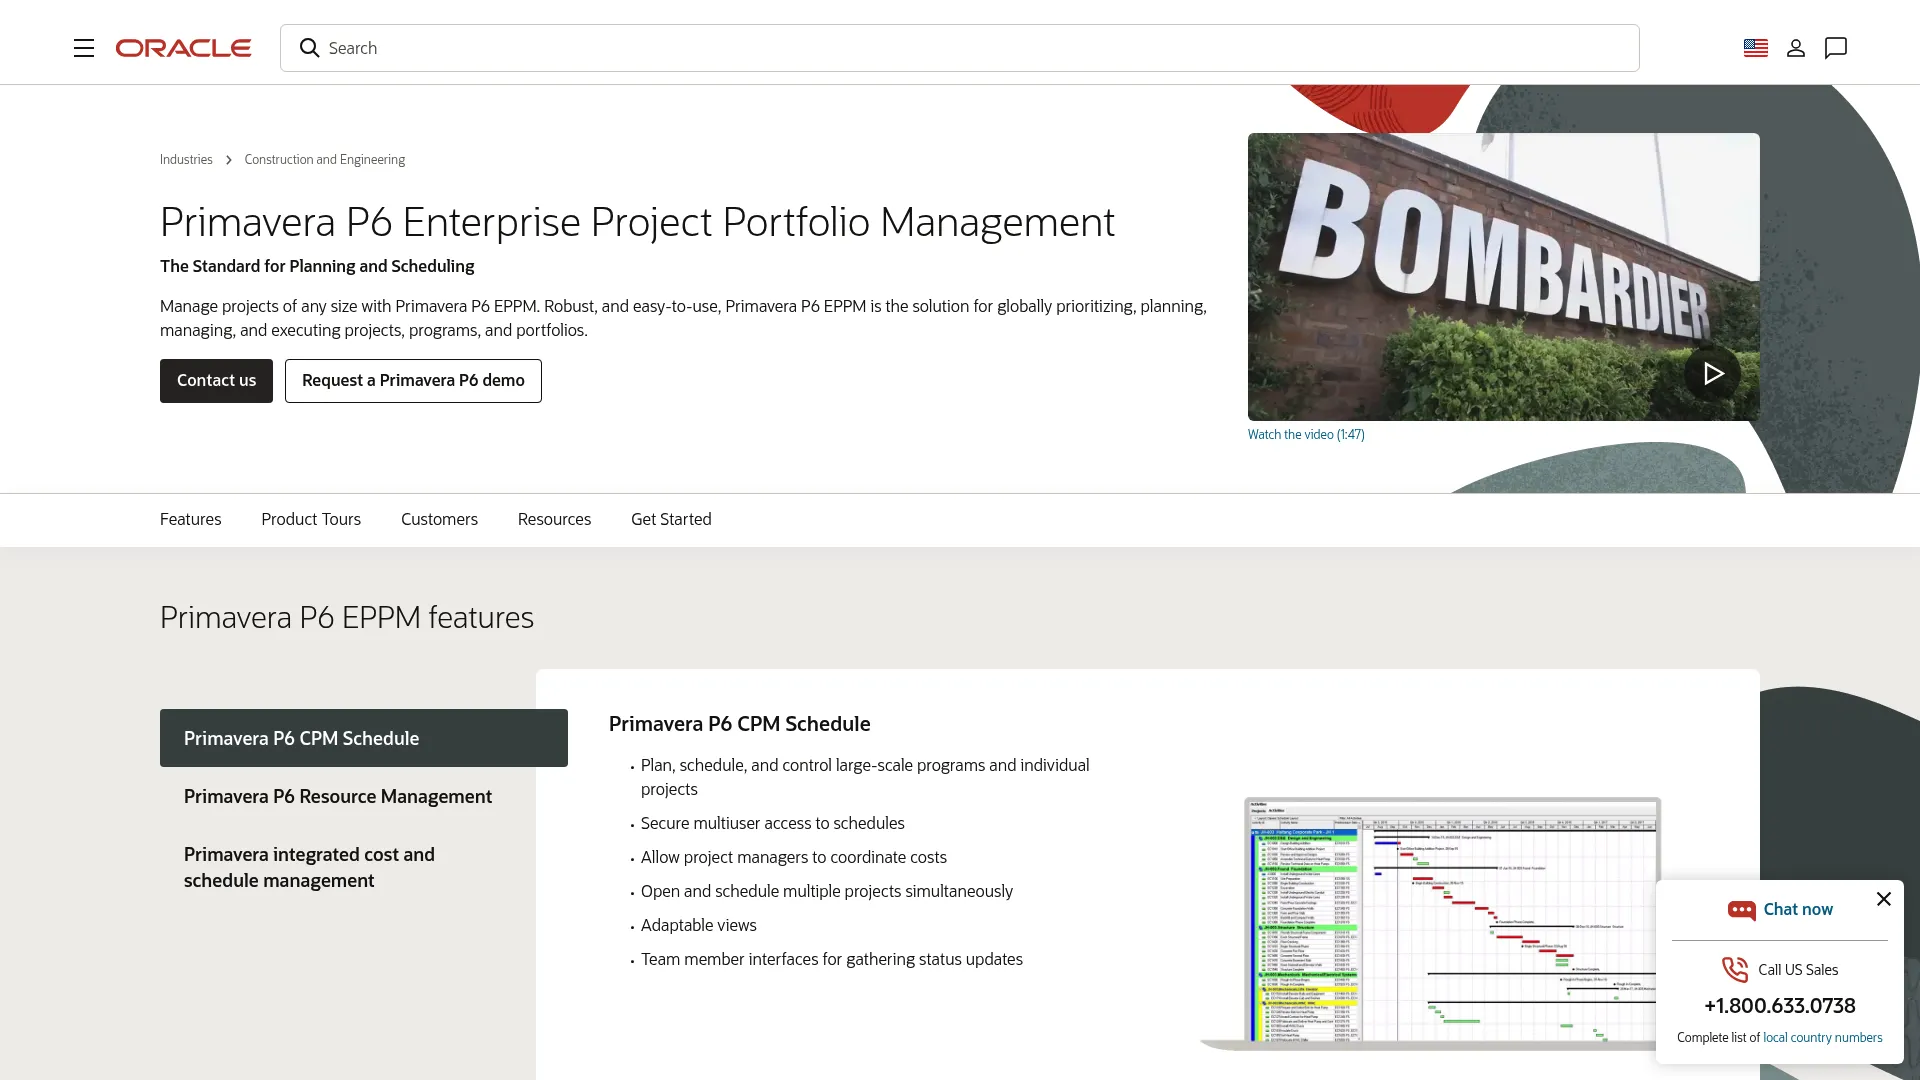1920x1080 pixels.
Task: Click the Oracle logo
Action: [x=183, y=48]
